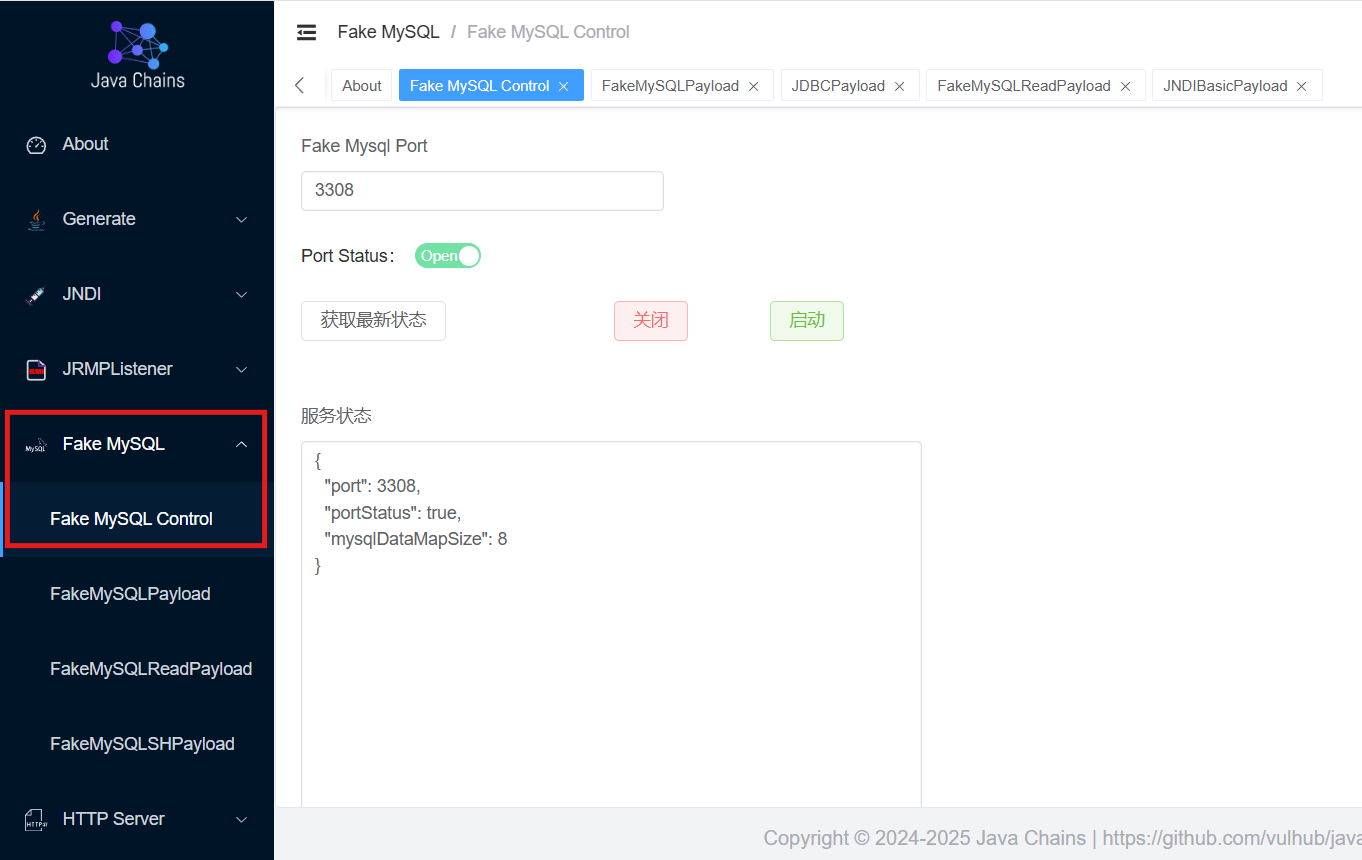The image size is (1362, 860).
Task: Collapse the Fake MySQL submenu chevron
Action: click(241, 445)
